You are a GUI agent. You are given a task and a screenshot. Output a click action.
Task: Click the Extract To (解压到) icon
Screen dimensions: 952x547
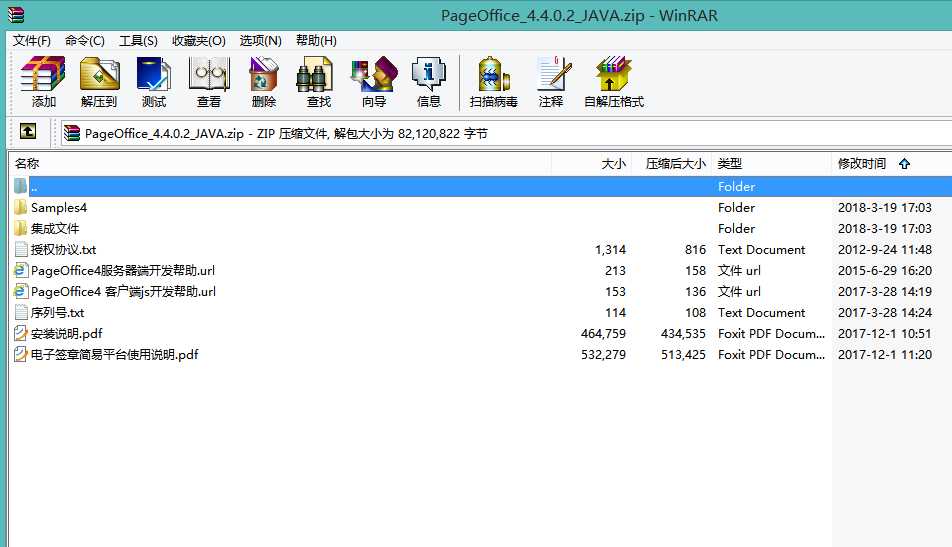[x=99, y=74]
